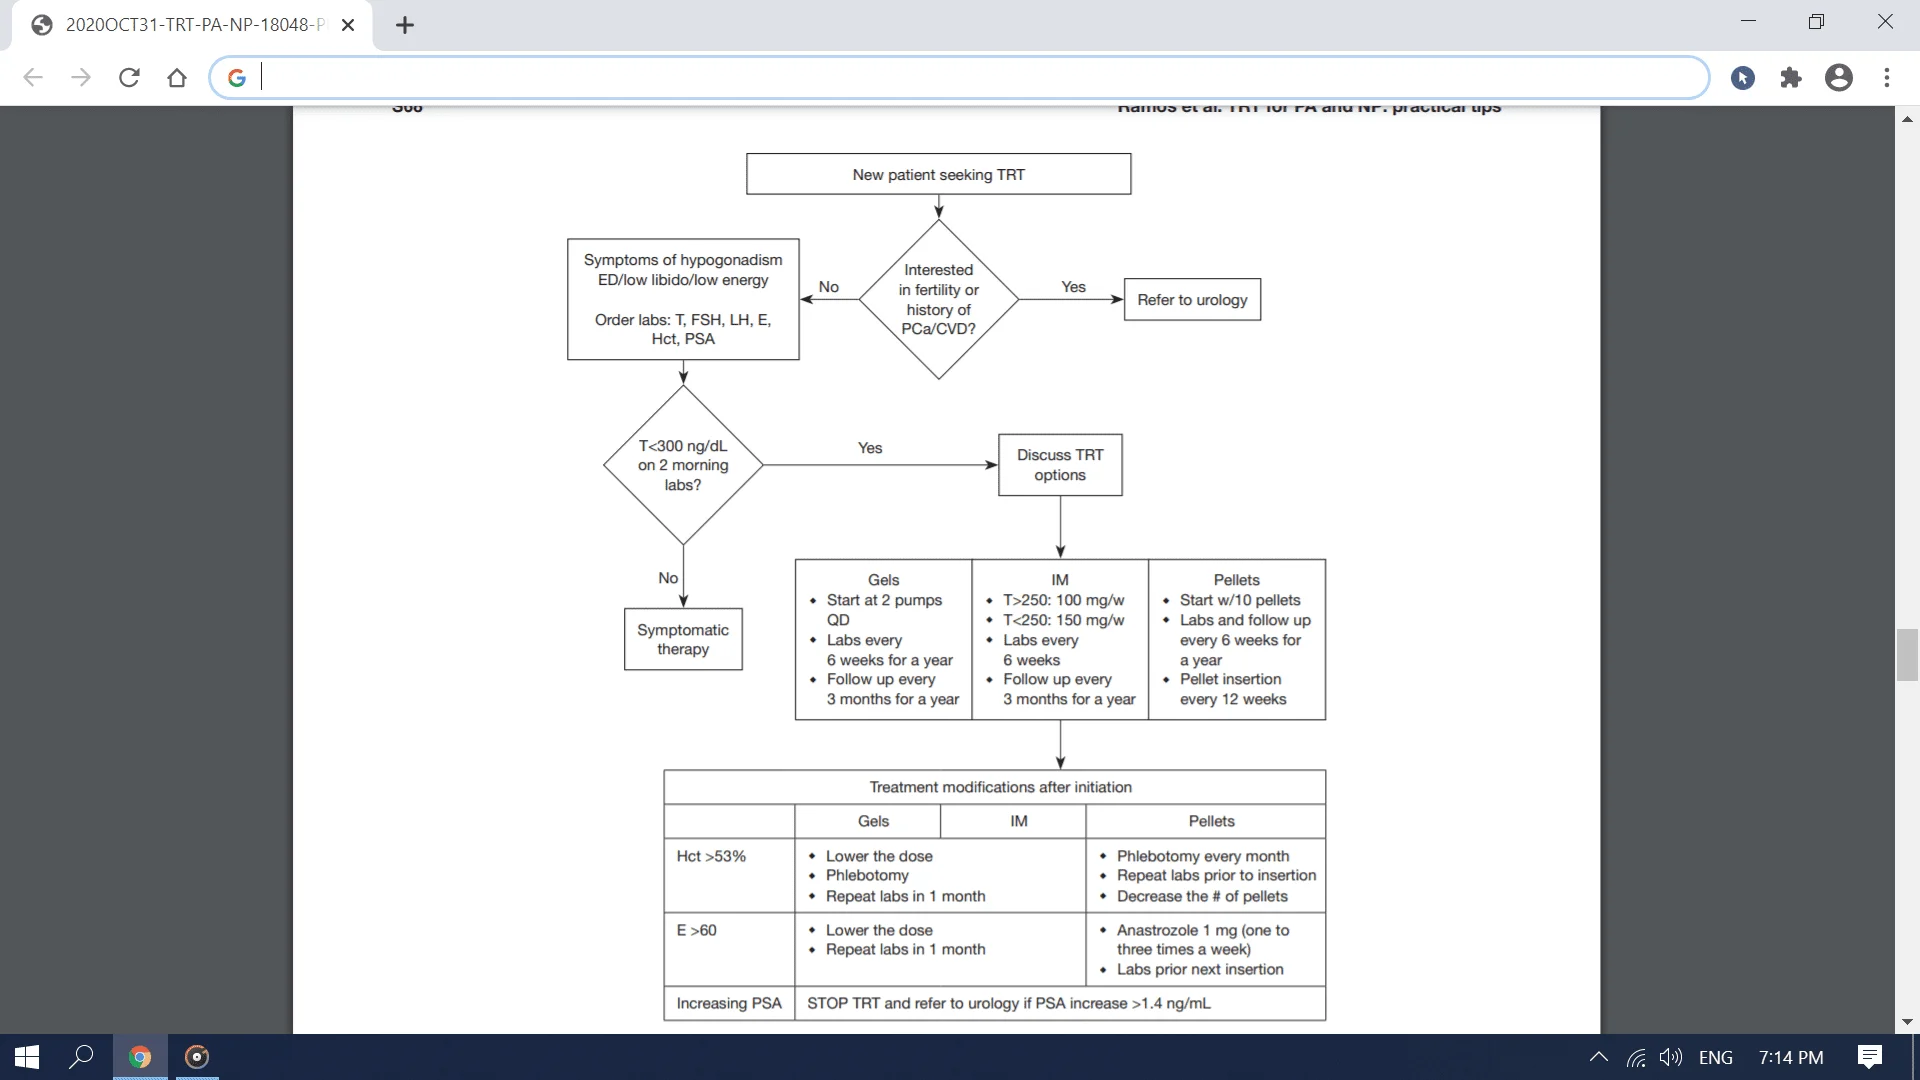Click the active browser tab label
The width and height of the screenshot is (1920, 1080).
195,24
